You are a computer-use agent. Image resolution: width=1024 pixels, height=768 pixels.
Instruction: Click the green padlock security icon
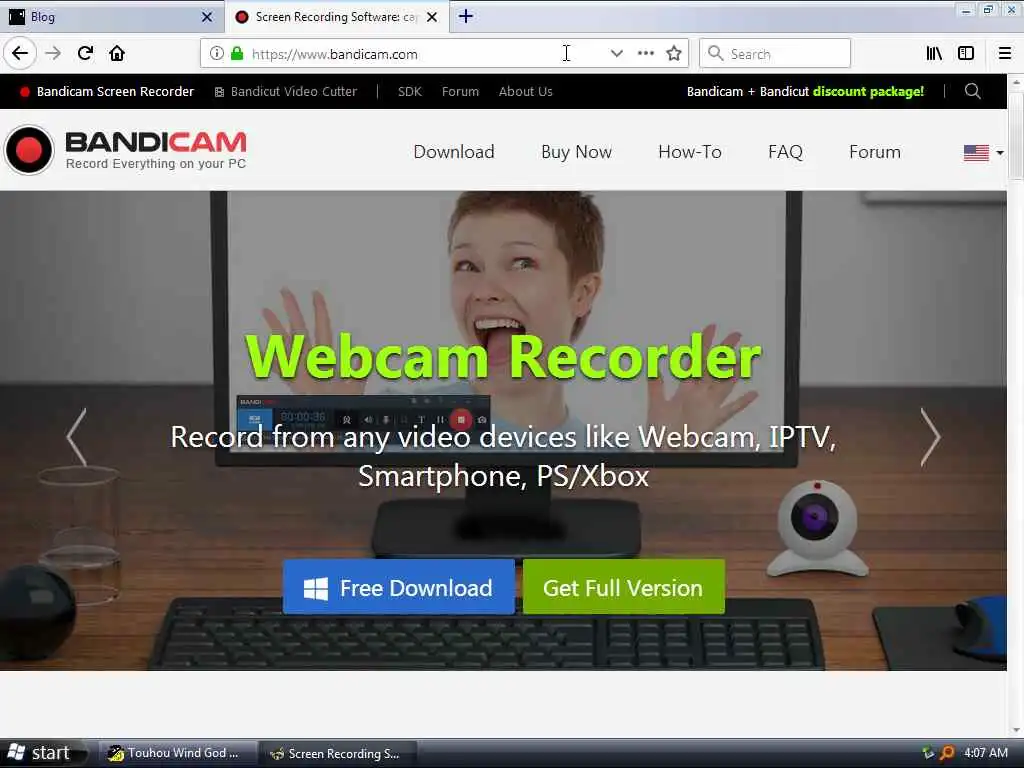pos(237,54)
